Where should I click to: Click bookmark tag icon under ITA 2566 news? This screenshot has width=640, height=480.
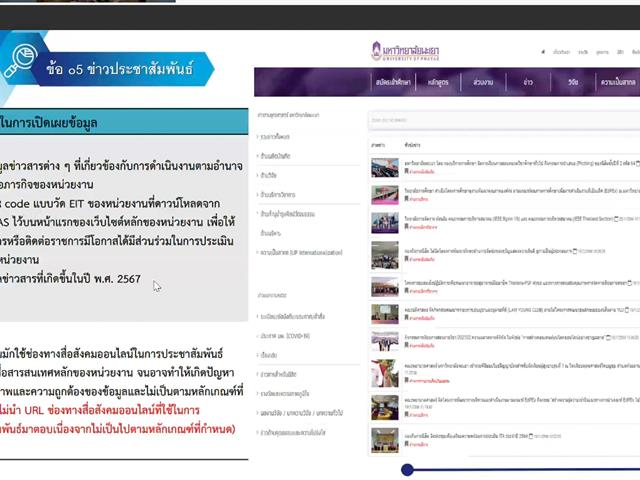pyautogui.click(x=407, y=444)
